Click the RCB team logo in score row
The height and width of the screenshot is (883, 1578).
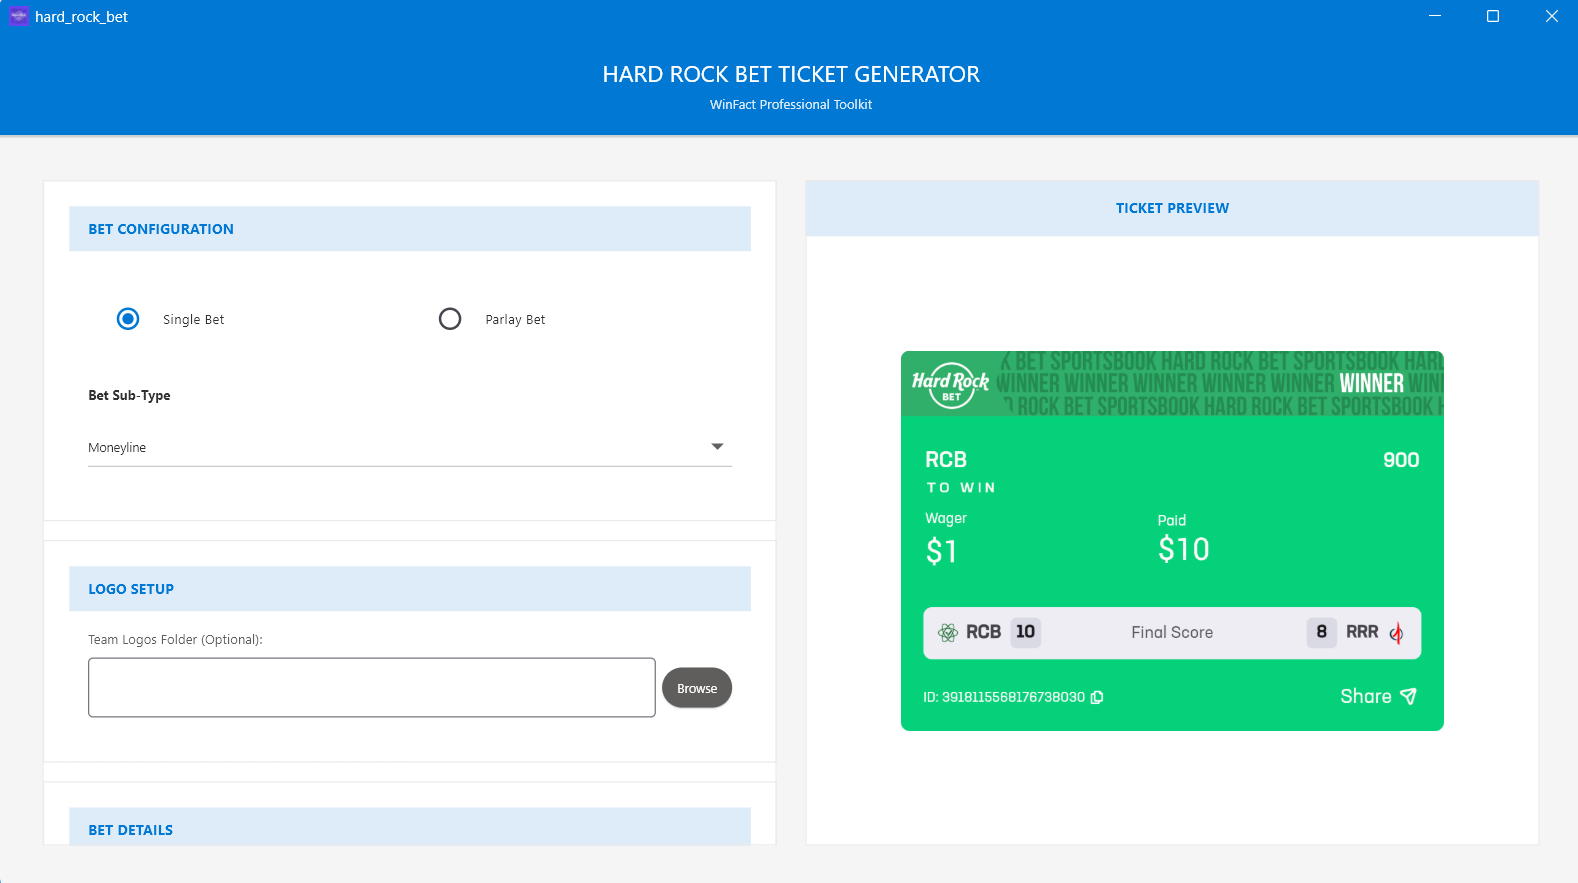point(948,632)
